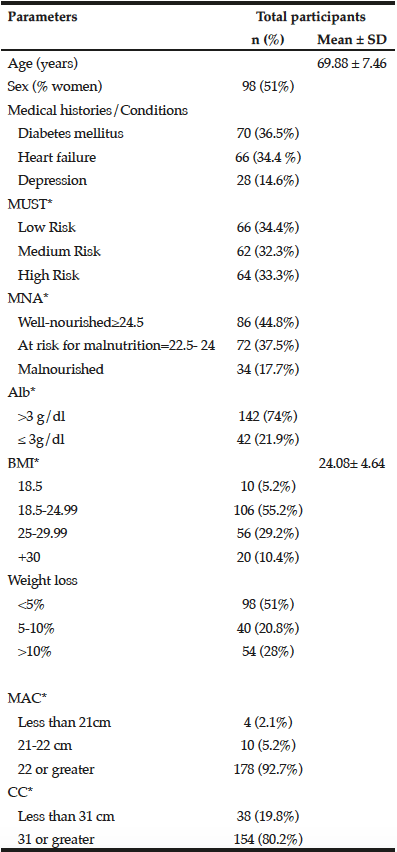
Task: Click the Depression row label
Action: (52, 180)
